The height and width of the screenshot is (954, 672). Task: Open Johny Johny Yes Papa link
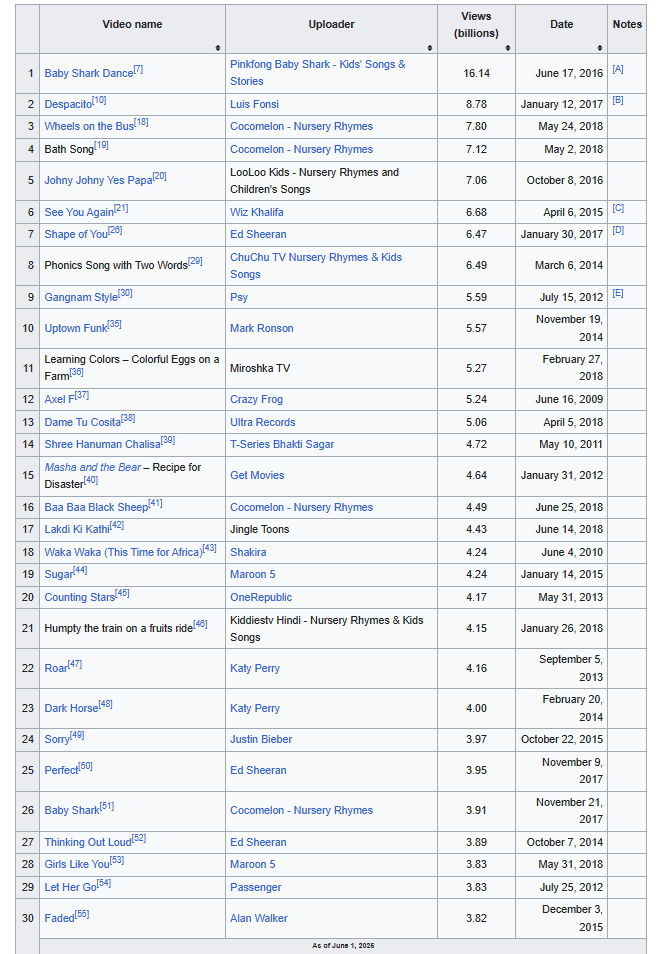(98, 181)
